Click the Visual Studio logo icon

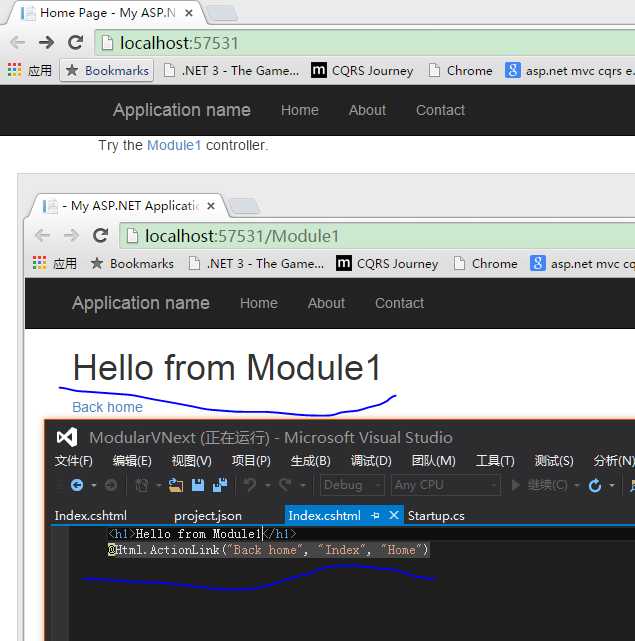click(67, 437)
